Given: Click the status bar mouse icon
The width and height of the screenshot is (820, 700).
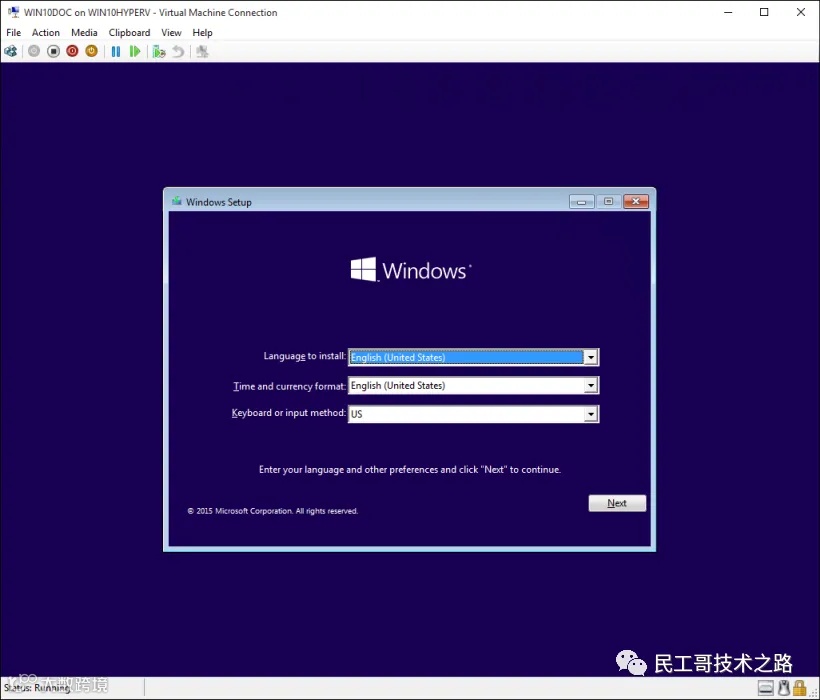Looking at the screenshot, I should [x=783, y=688].
